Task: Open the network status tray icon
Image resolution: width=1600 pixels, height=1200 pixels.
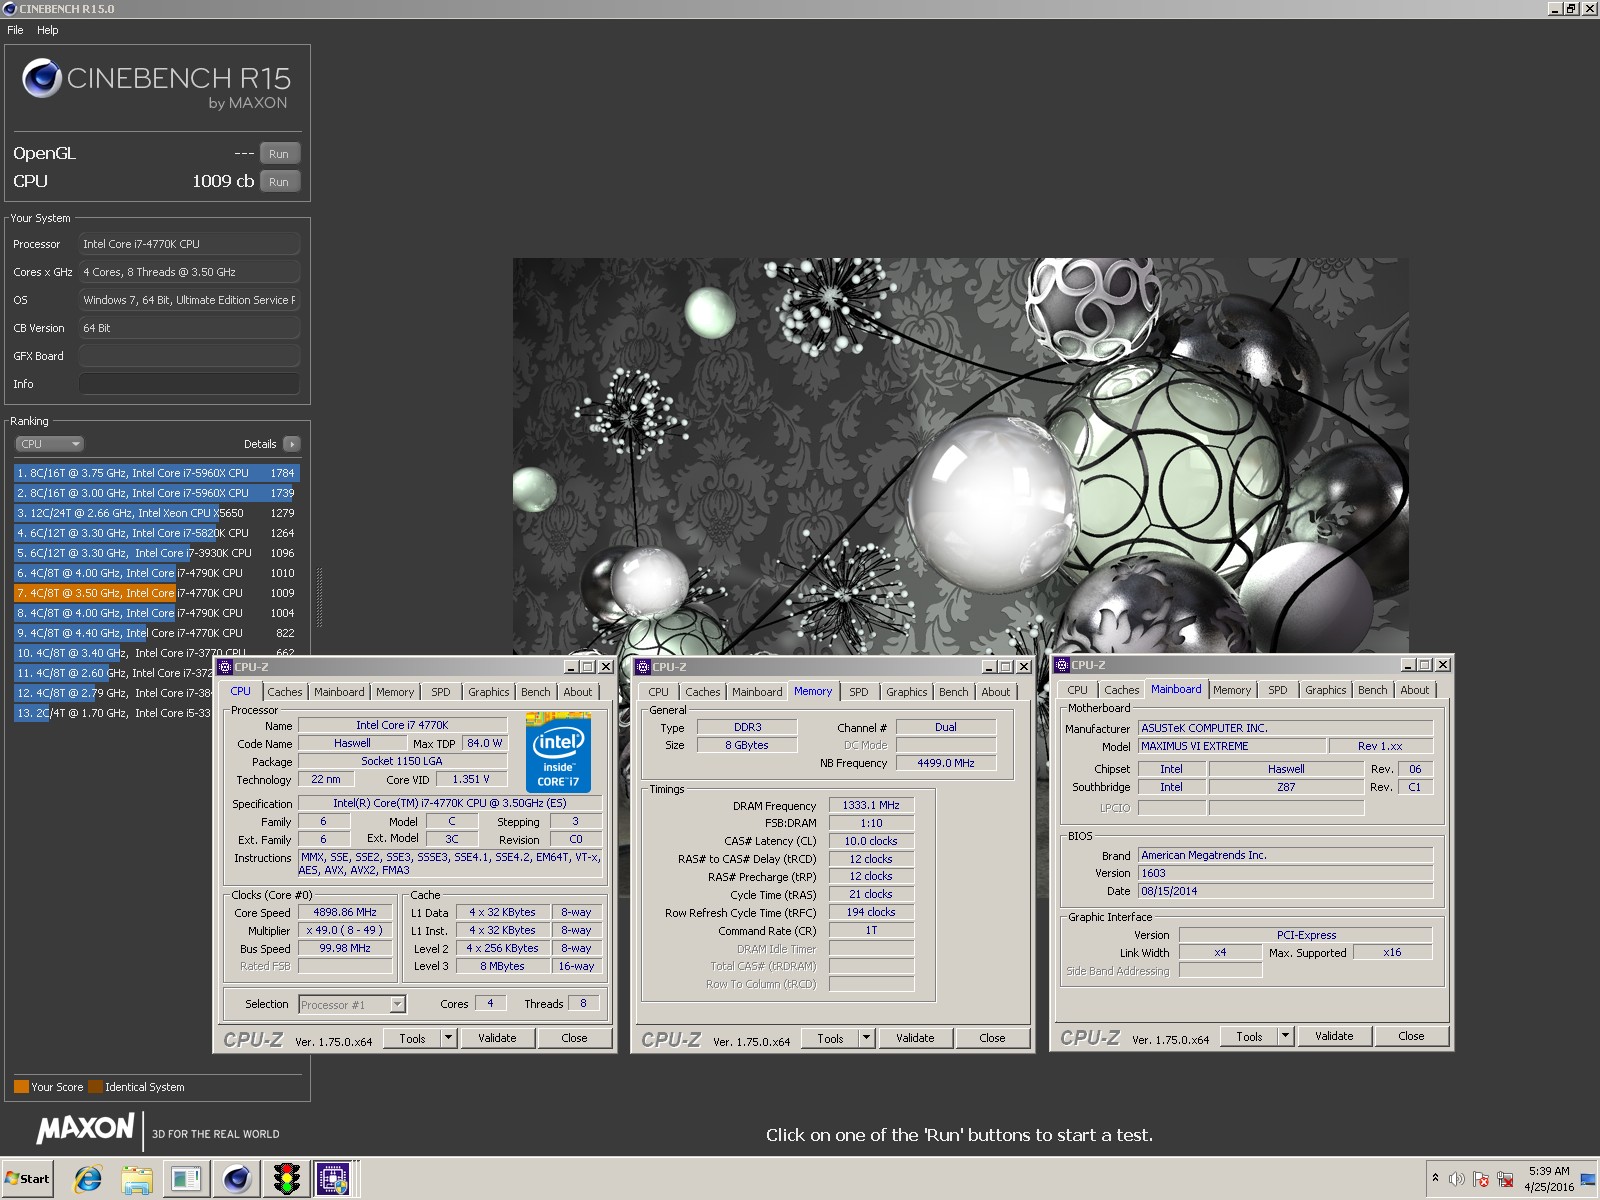Action: click(1505, 1179)
